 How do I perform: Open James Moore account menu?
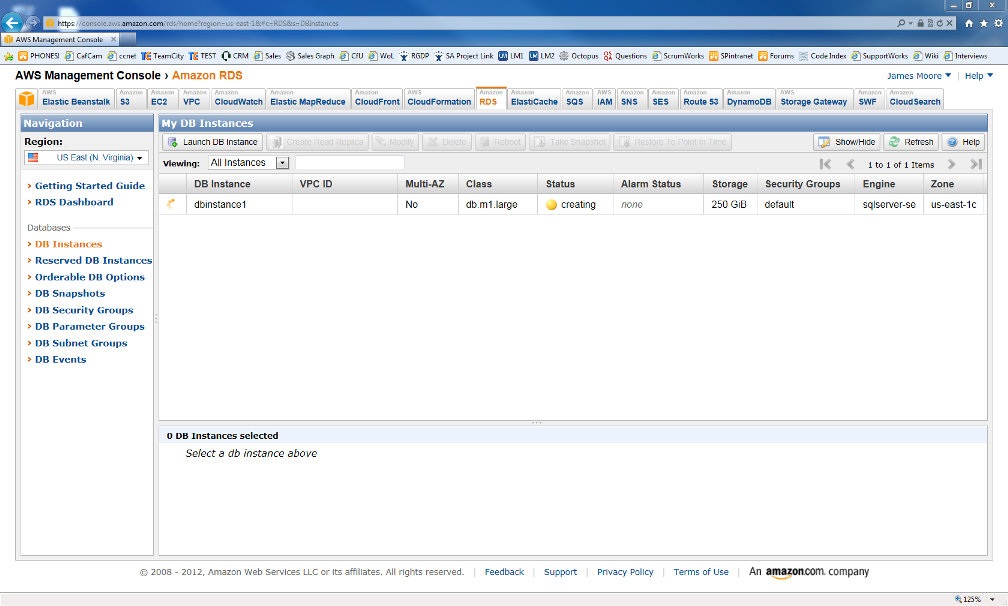coord(919,76)
